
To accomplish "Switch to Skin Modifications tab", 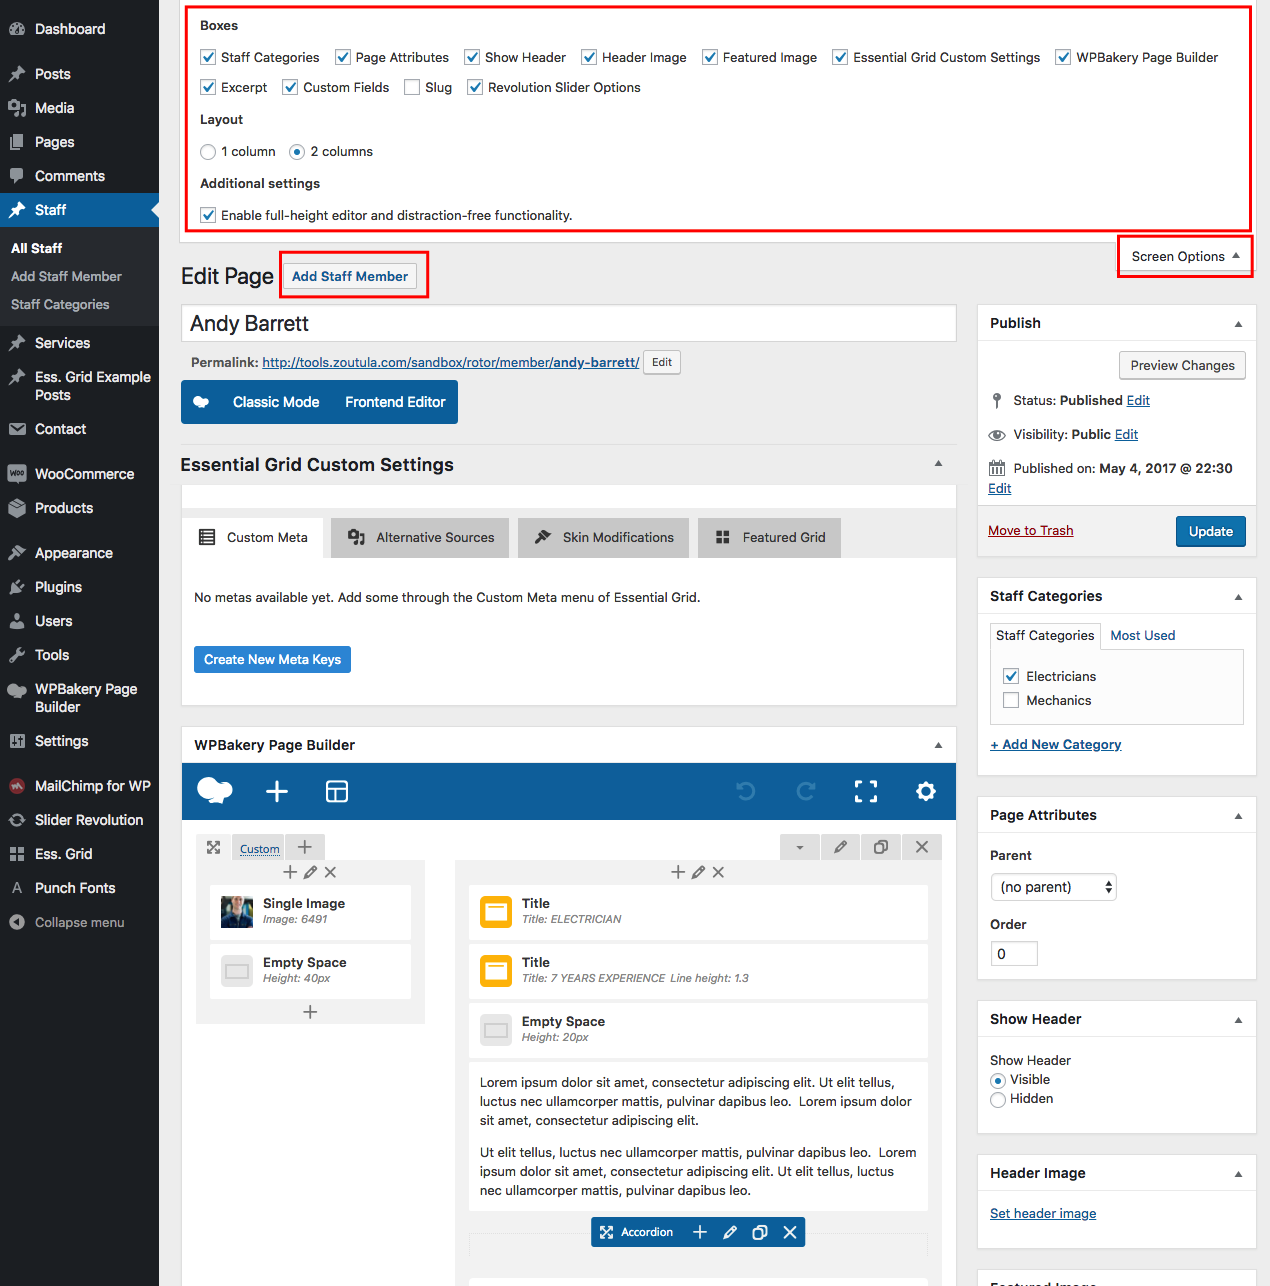I will point(604,537).
